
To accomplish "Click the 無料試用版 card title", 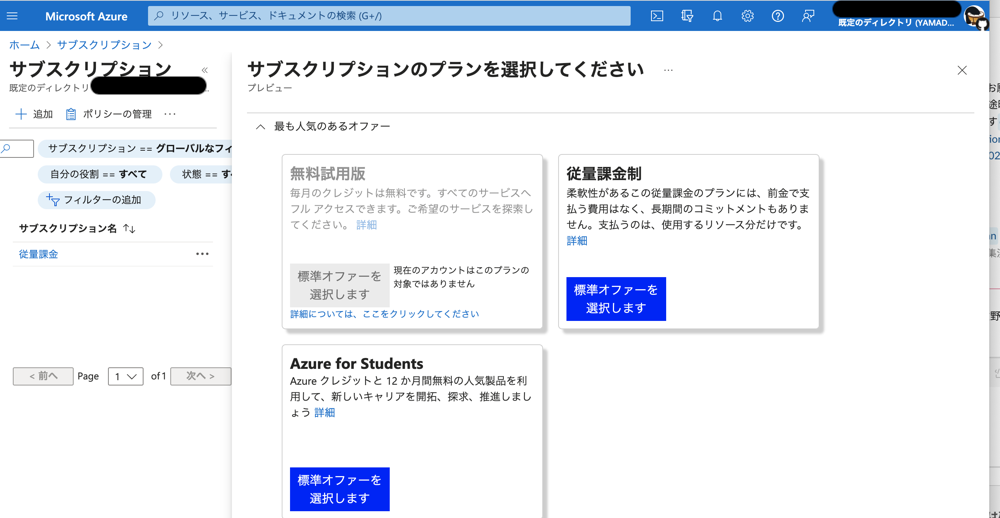I will tap(328, 174).
